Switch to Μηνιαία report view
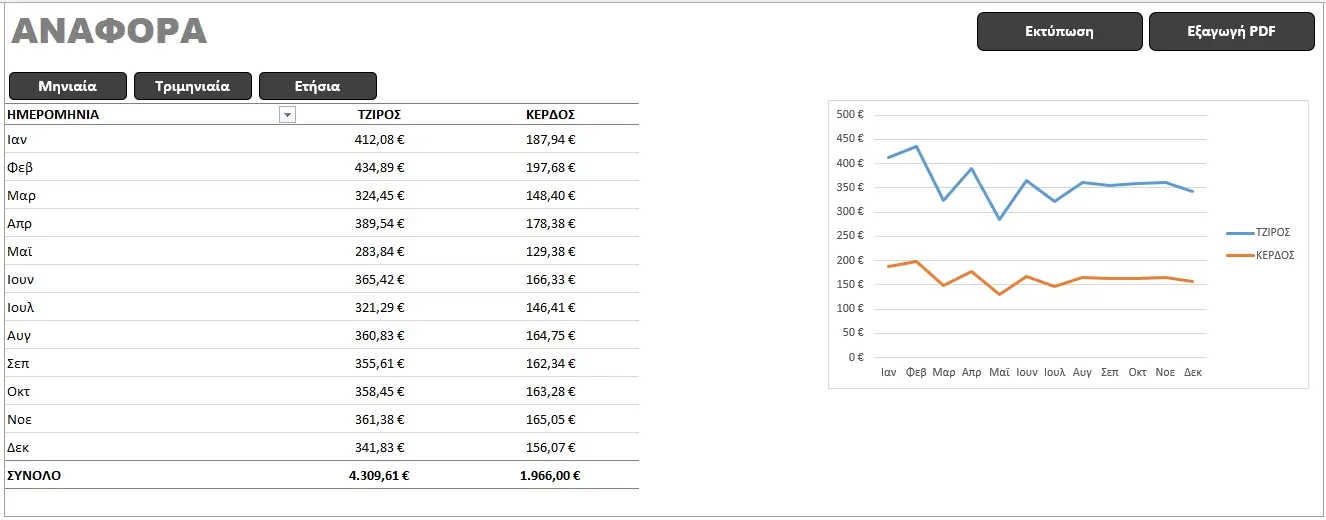Image resolution: width=1326 pixels, height=520 pixels. [x=67, y=86]
